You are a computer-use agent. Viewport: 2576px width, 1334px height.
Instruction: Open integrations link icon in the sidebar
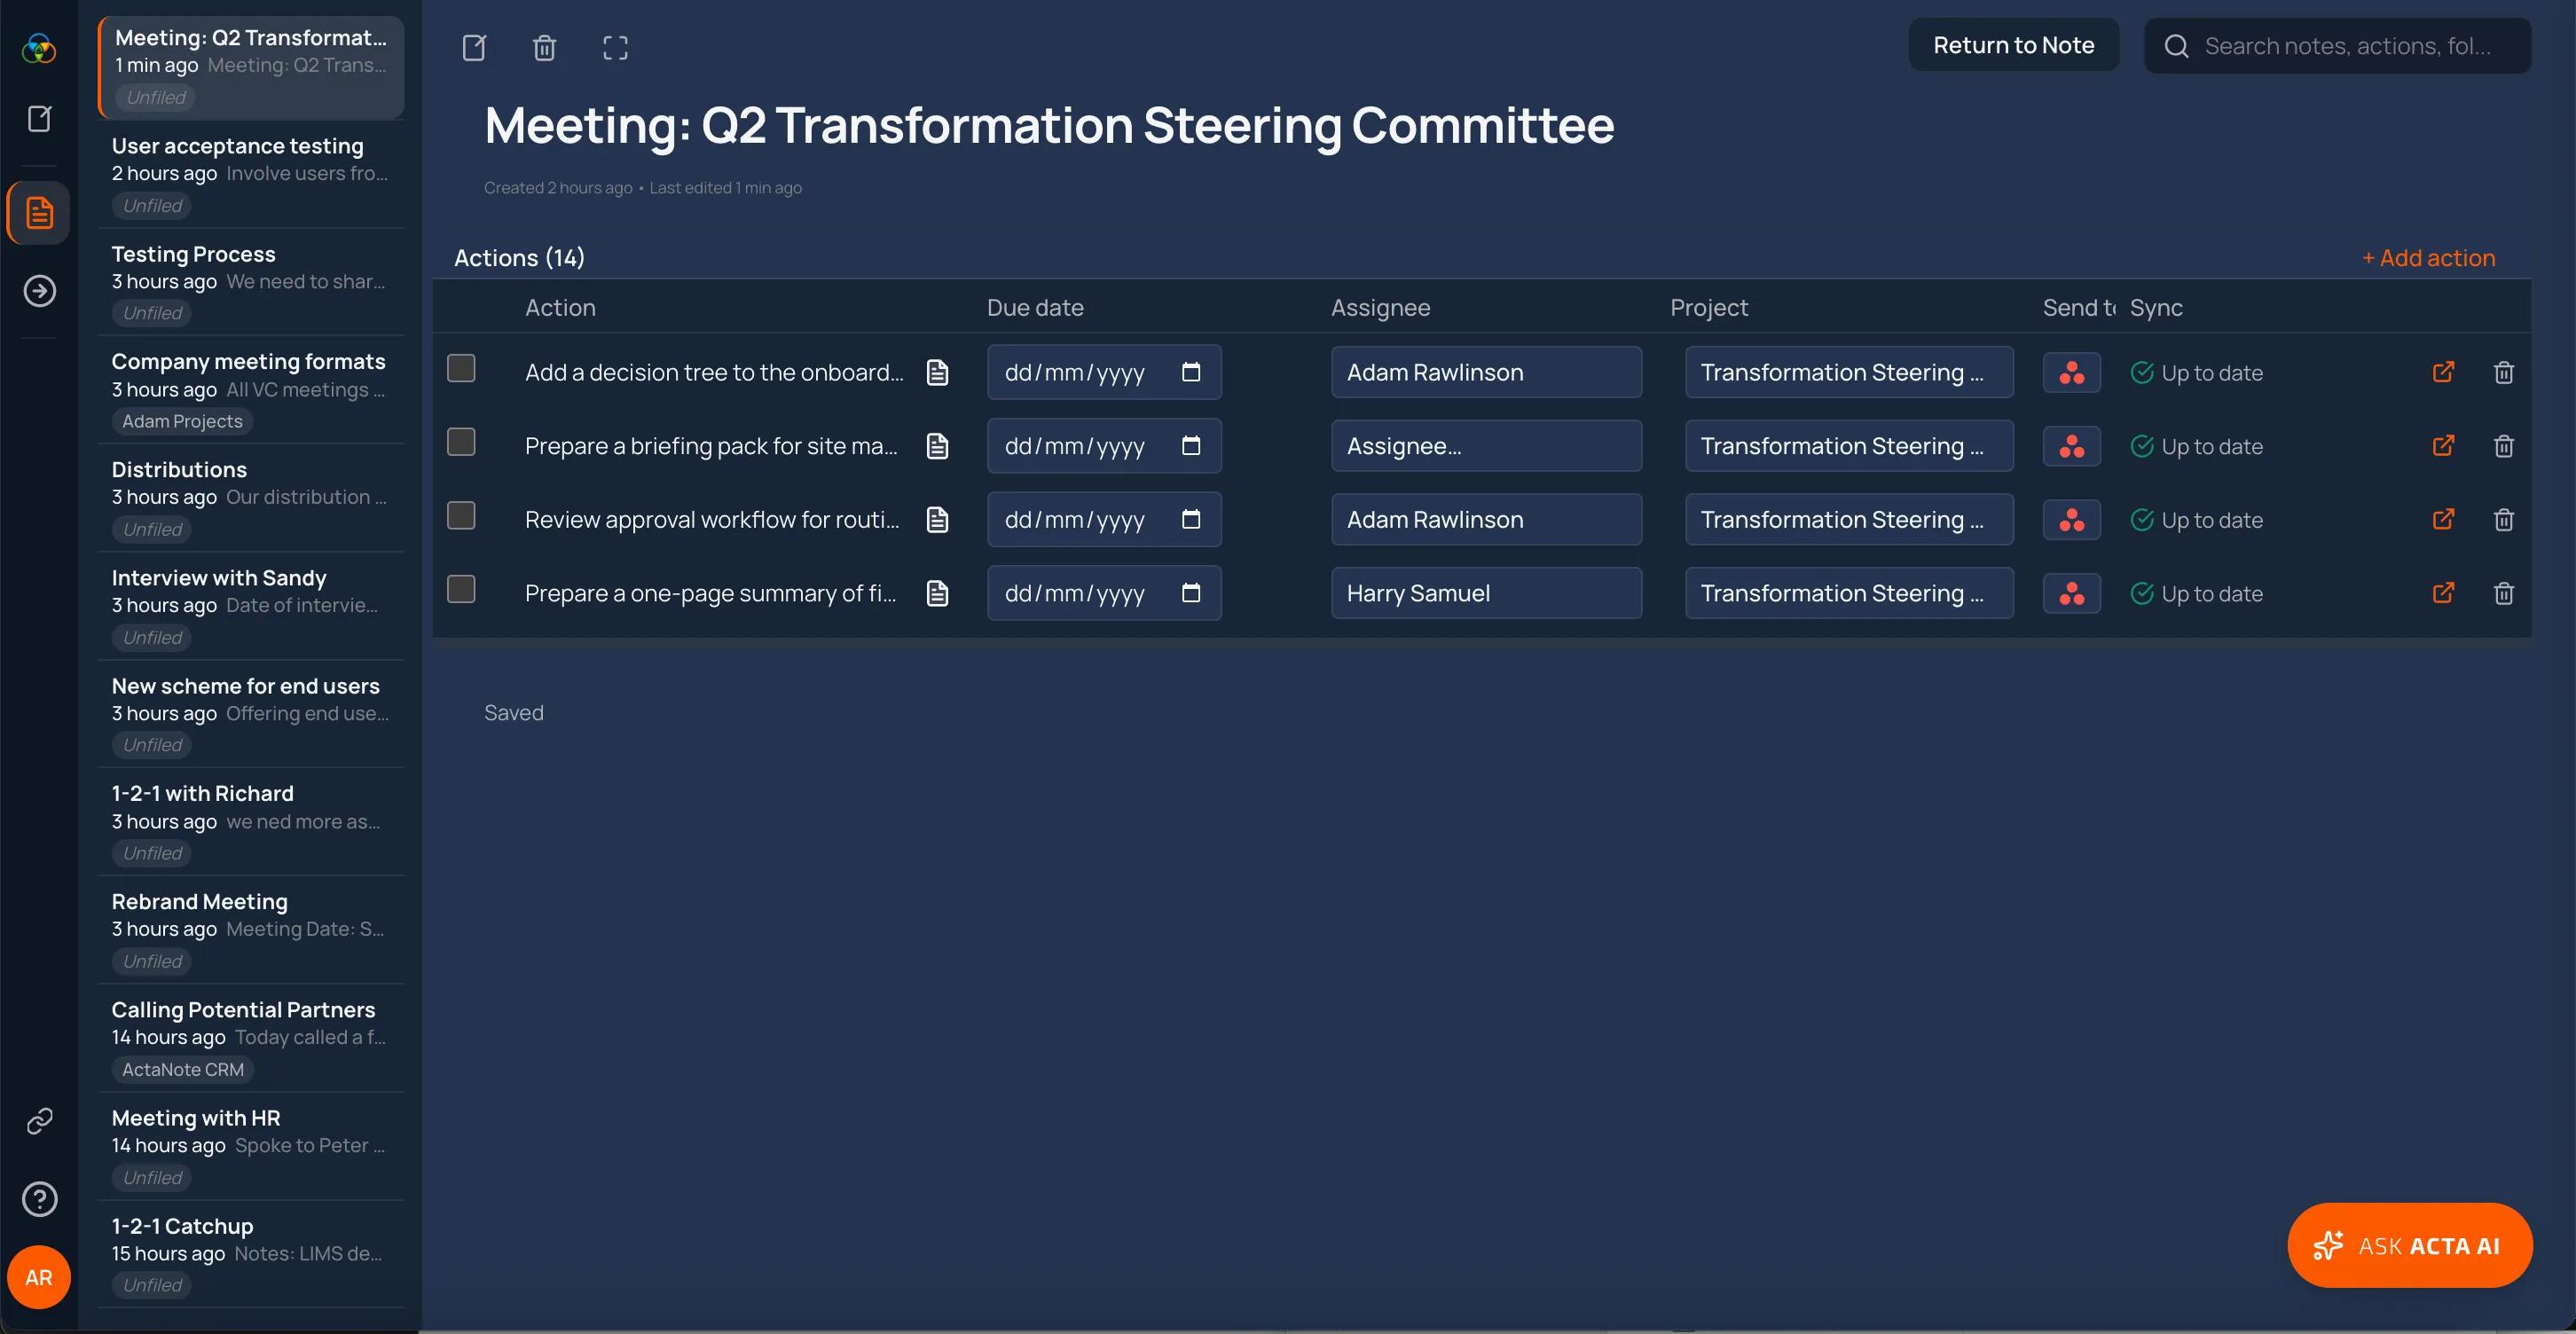[39, 1121]
